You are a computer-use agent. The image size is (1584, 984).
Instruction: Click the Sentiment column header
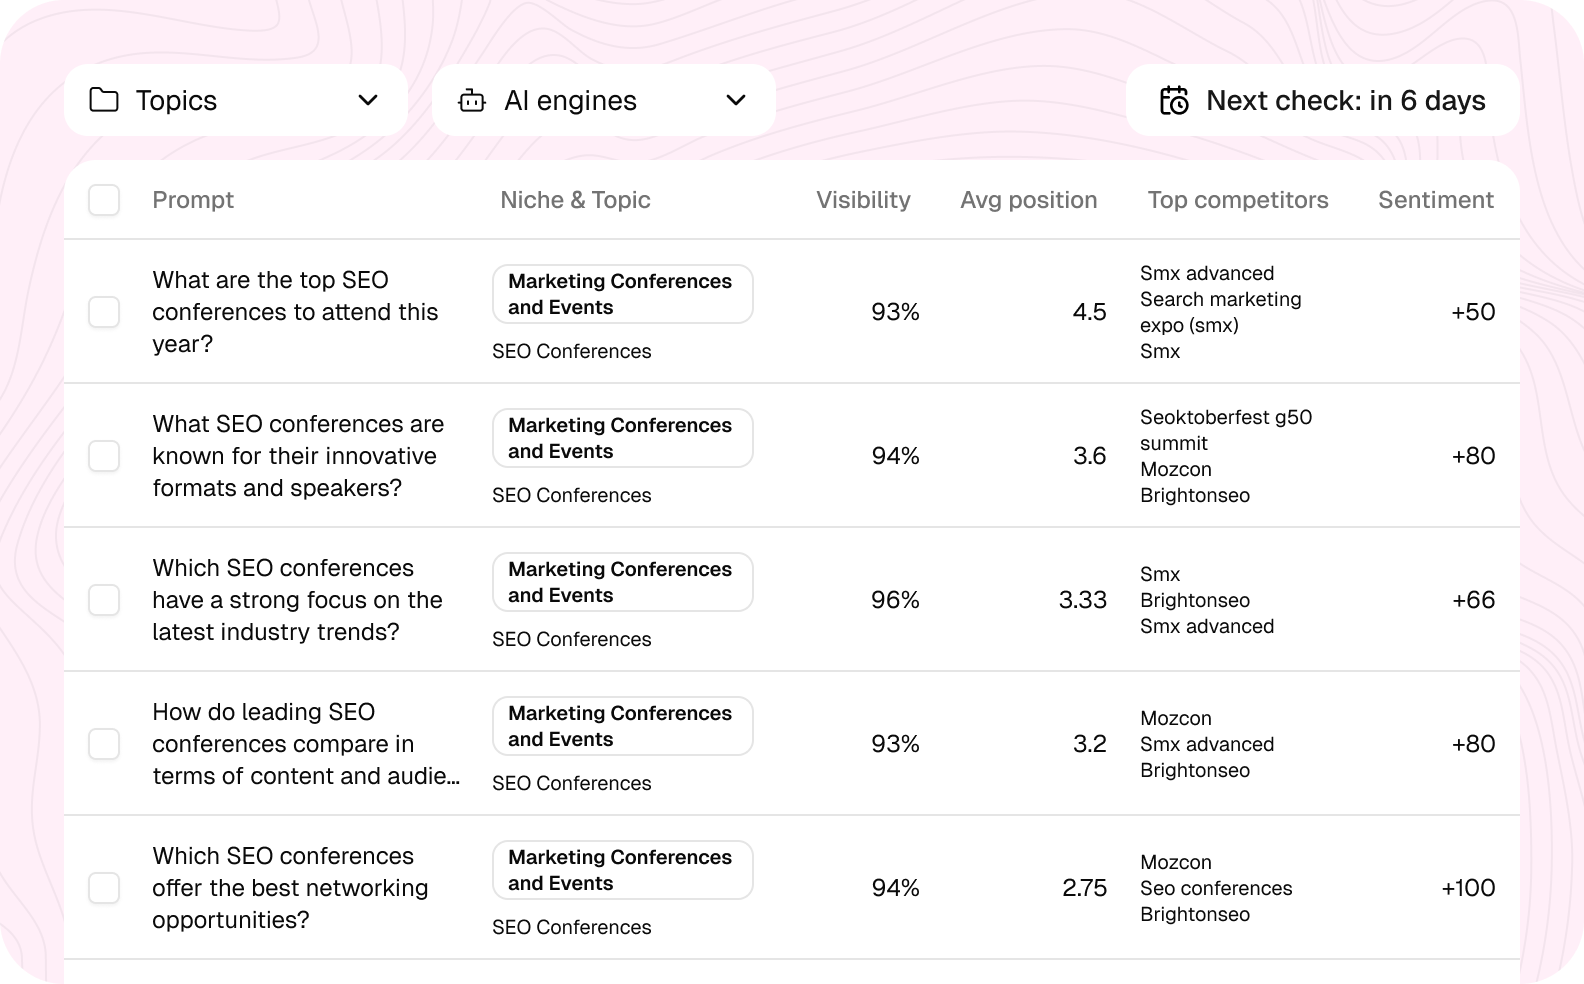1435,200
